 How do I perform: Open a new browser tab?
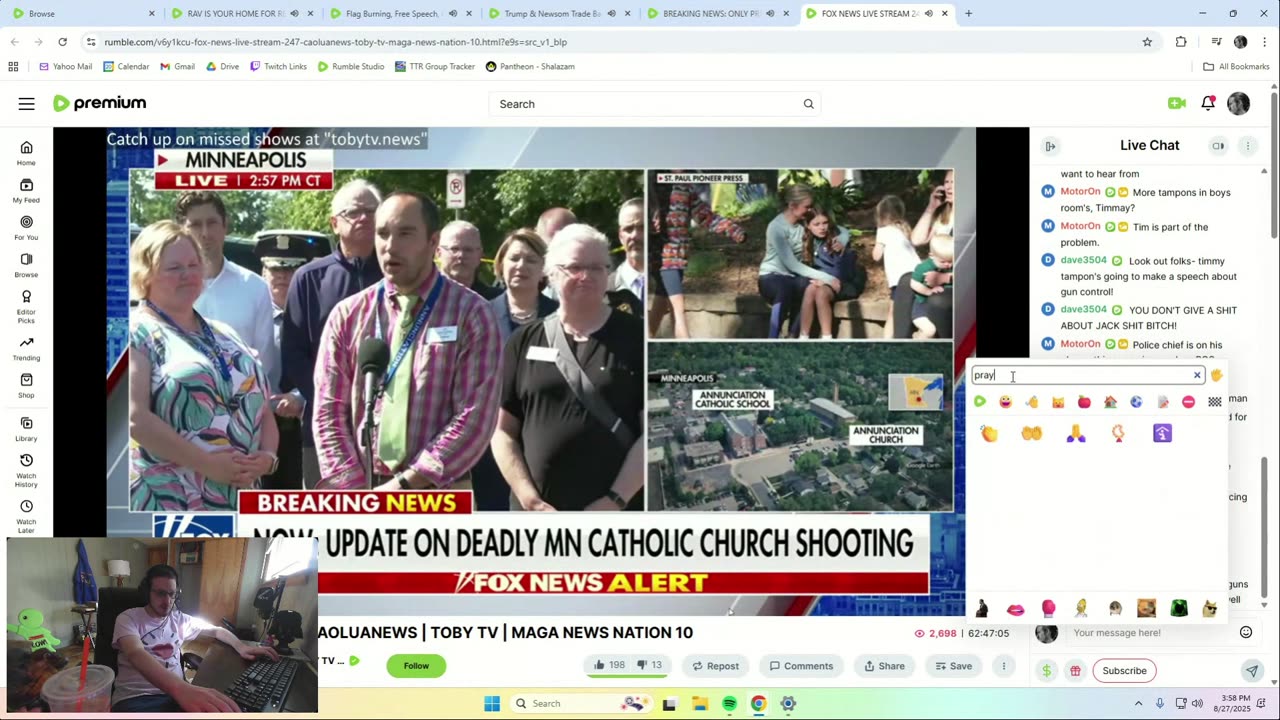(x=968, y=14)
